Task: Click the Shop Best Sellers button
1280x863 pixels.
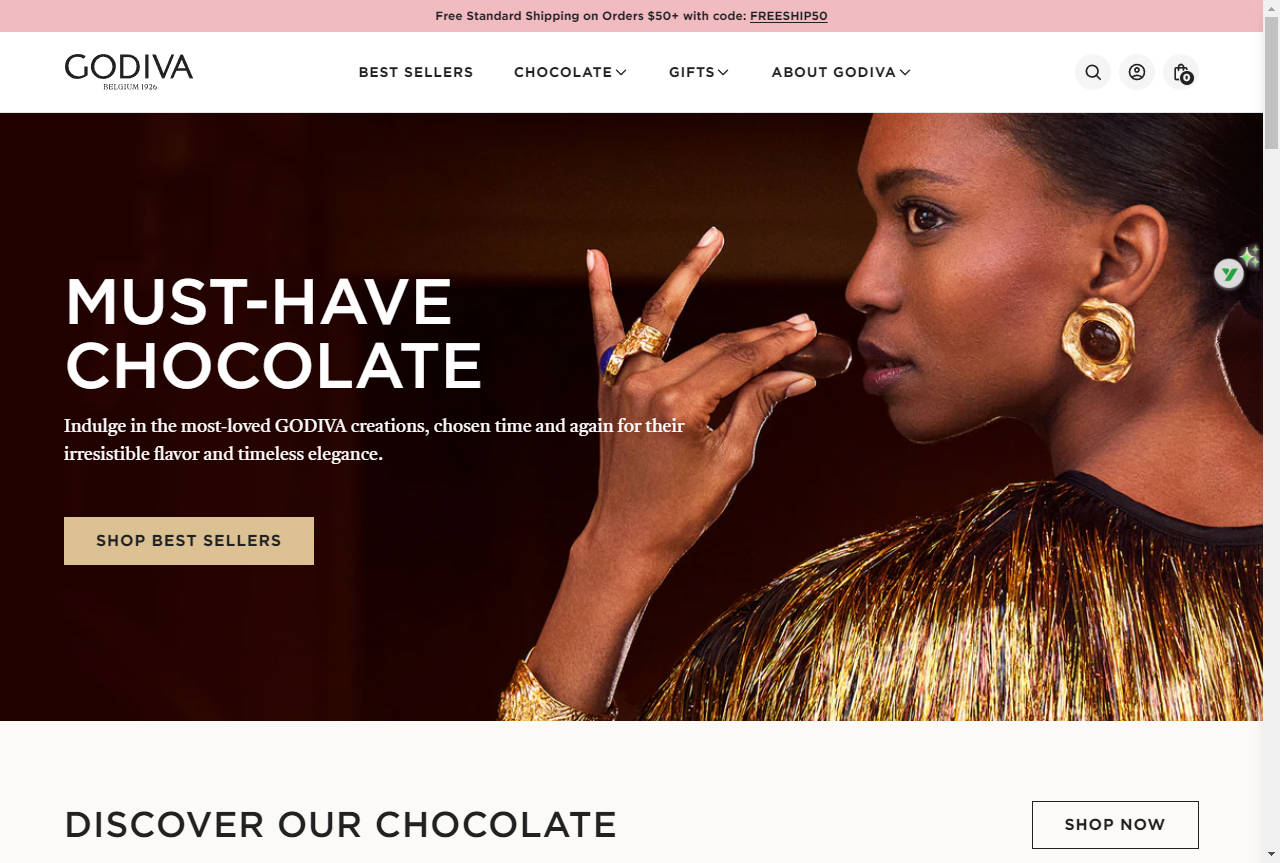Action: [x=189, y=541]
